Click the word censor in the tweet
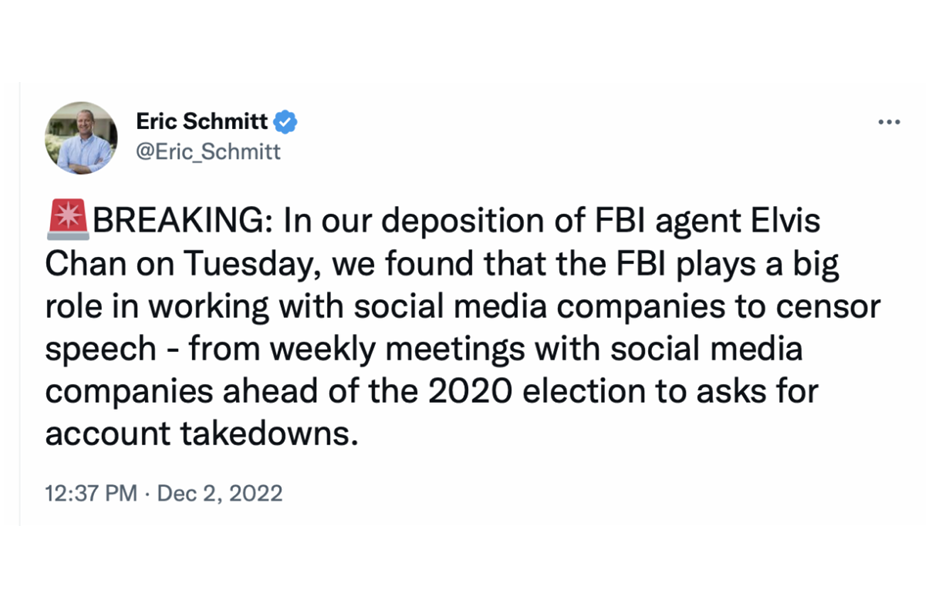 click(x=828, y=308)
